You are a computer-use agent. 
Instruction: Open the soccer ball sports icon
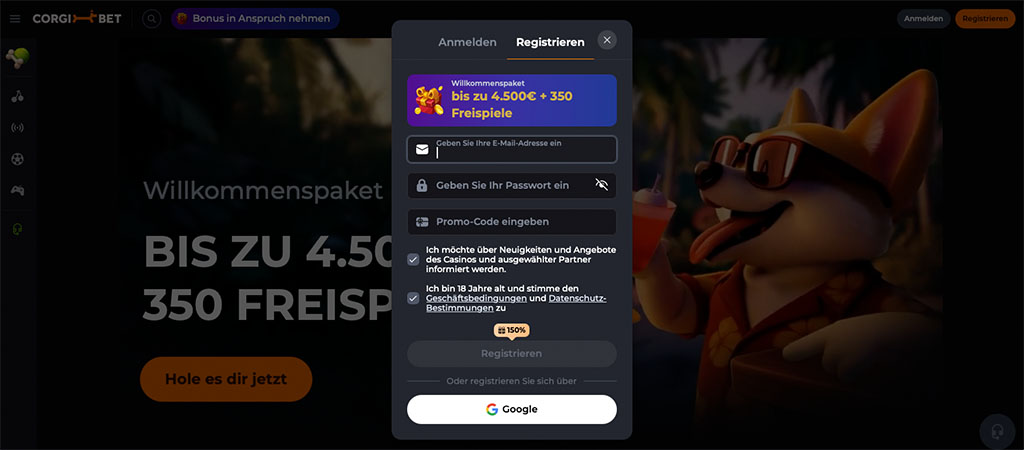[18, 159]
